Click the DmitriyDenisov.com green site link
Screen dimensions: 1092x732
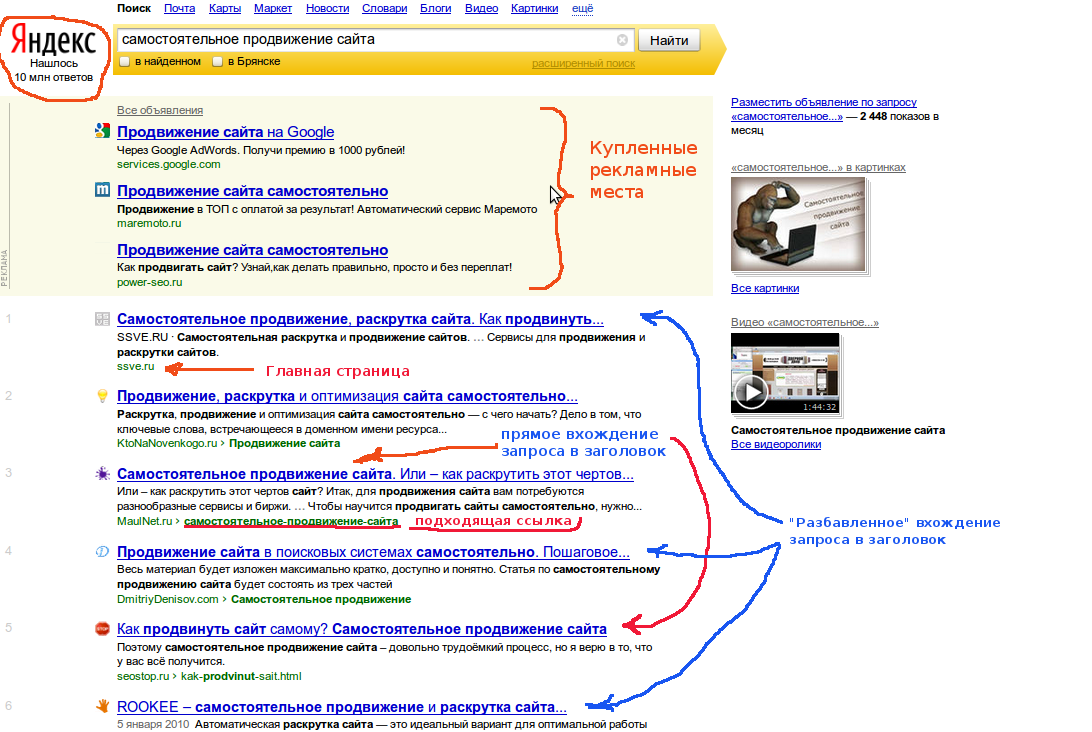[x=168, y=600]
